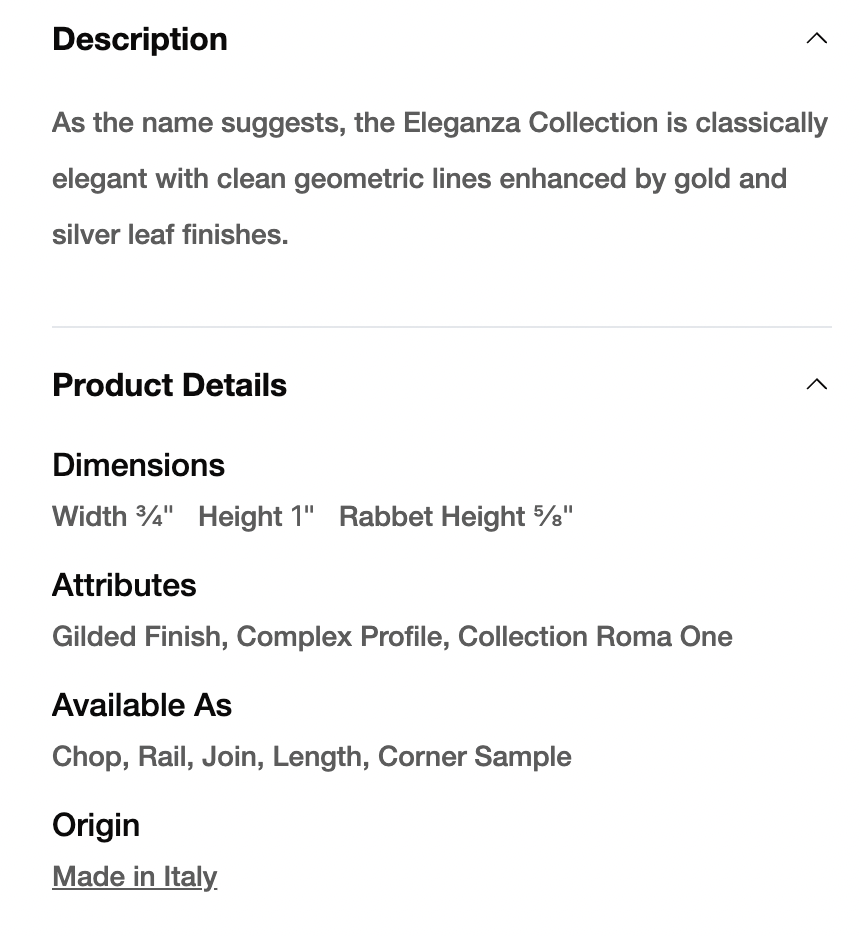Click the Join availability option
860x936 pixels.
pyautogui.click(x=229, y=757)
